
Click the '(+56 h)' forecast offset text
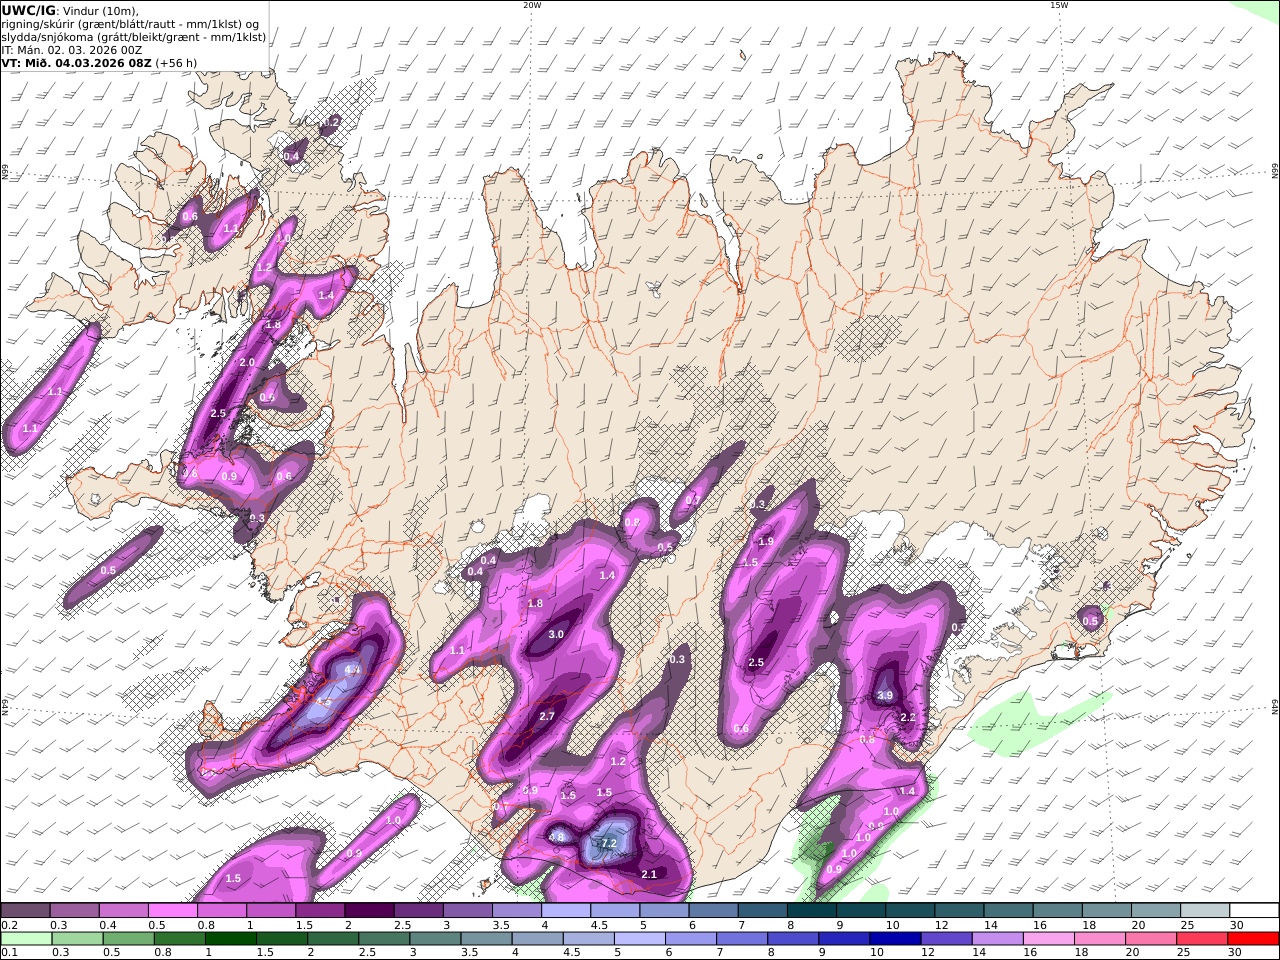coord(176,62)
